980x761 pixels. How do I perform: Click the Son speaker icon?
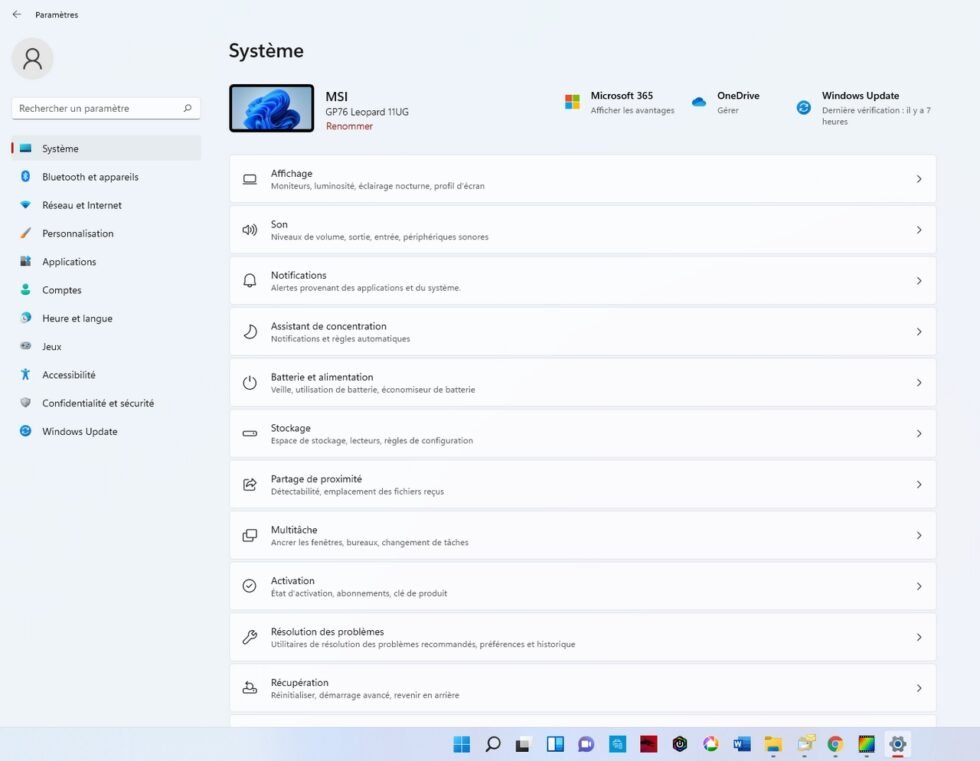pyautogui.click(x=248, y=229)
